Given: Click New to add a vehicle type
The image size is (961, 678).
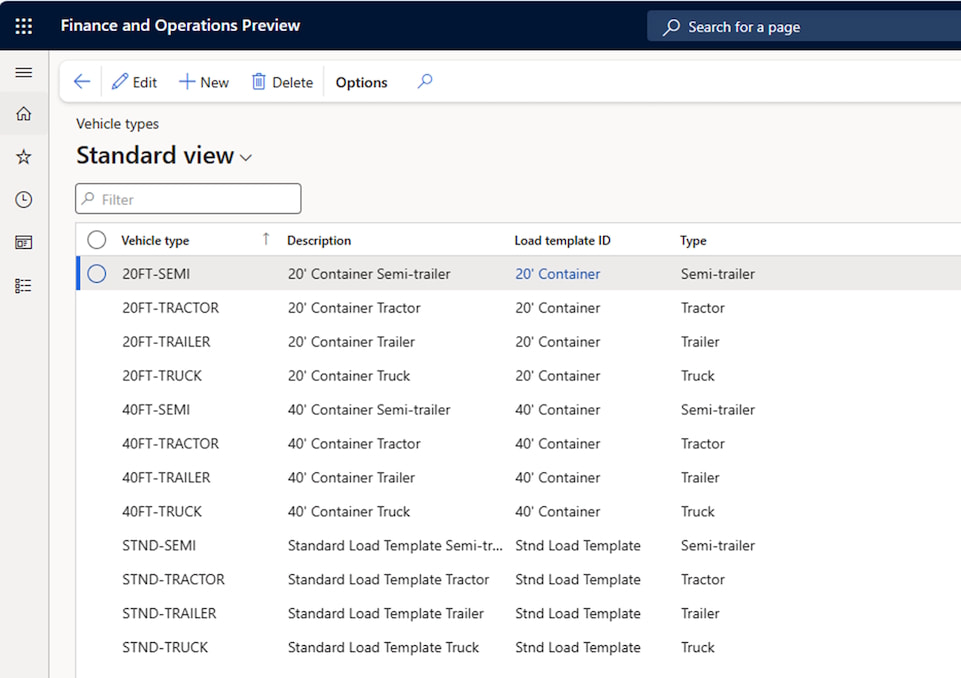Looking at the screenshot, I should (x=204, y=82).
